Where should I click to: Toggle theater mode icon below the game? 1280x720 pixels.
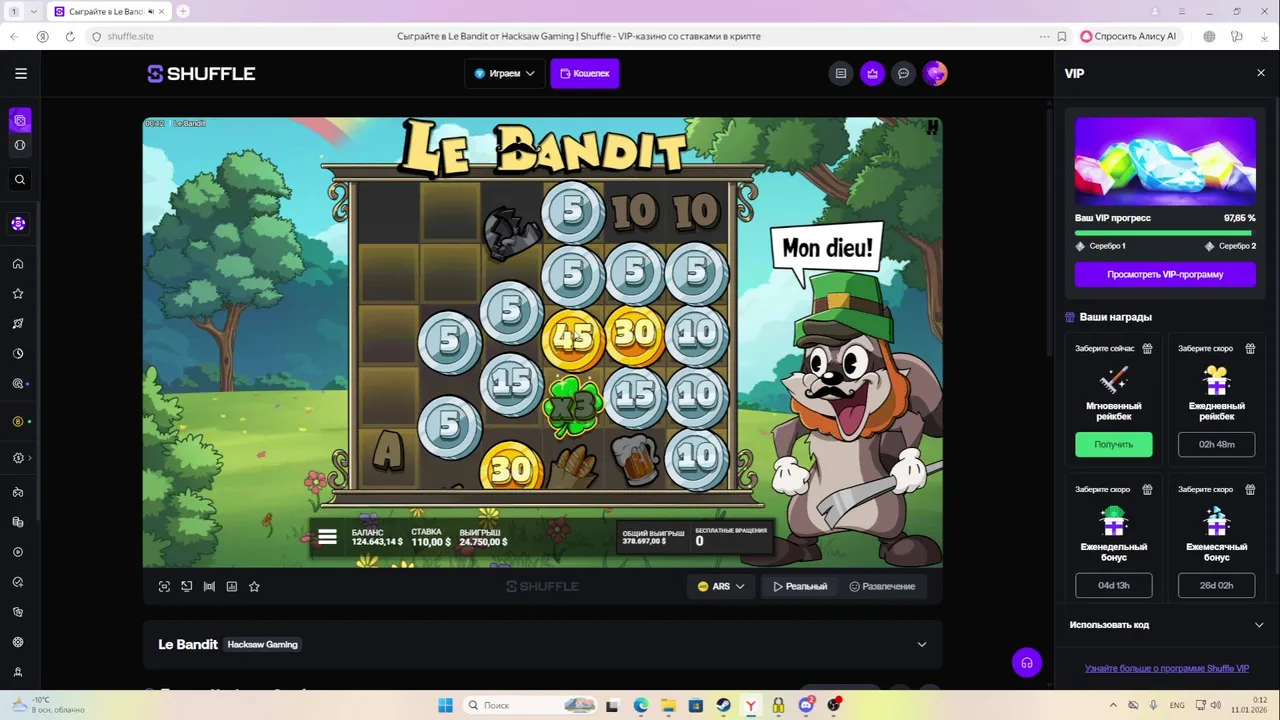(187, 587)
